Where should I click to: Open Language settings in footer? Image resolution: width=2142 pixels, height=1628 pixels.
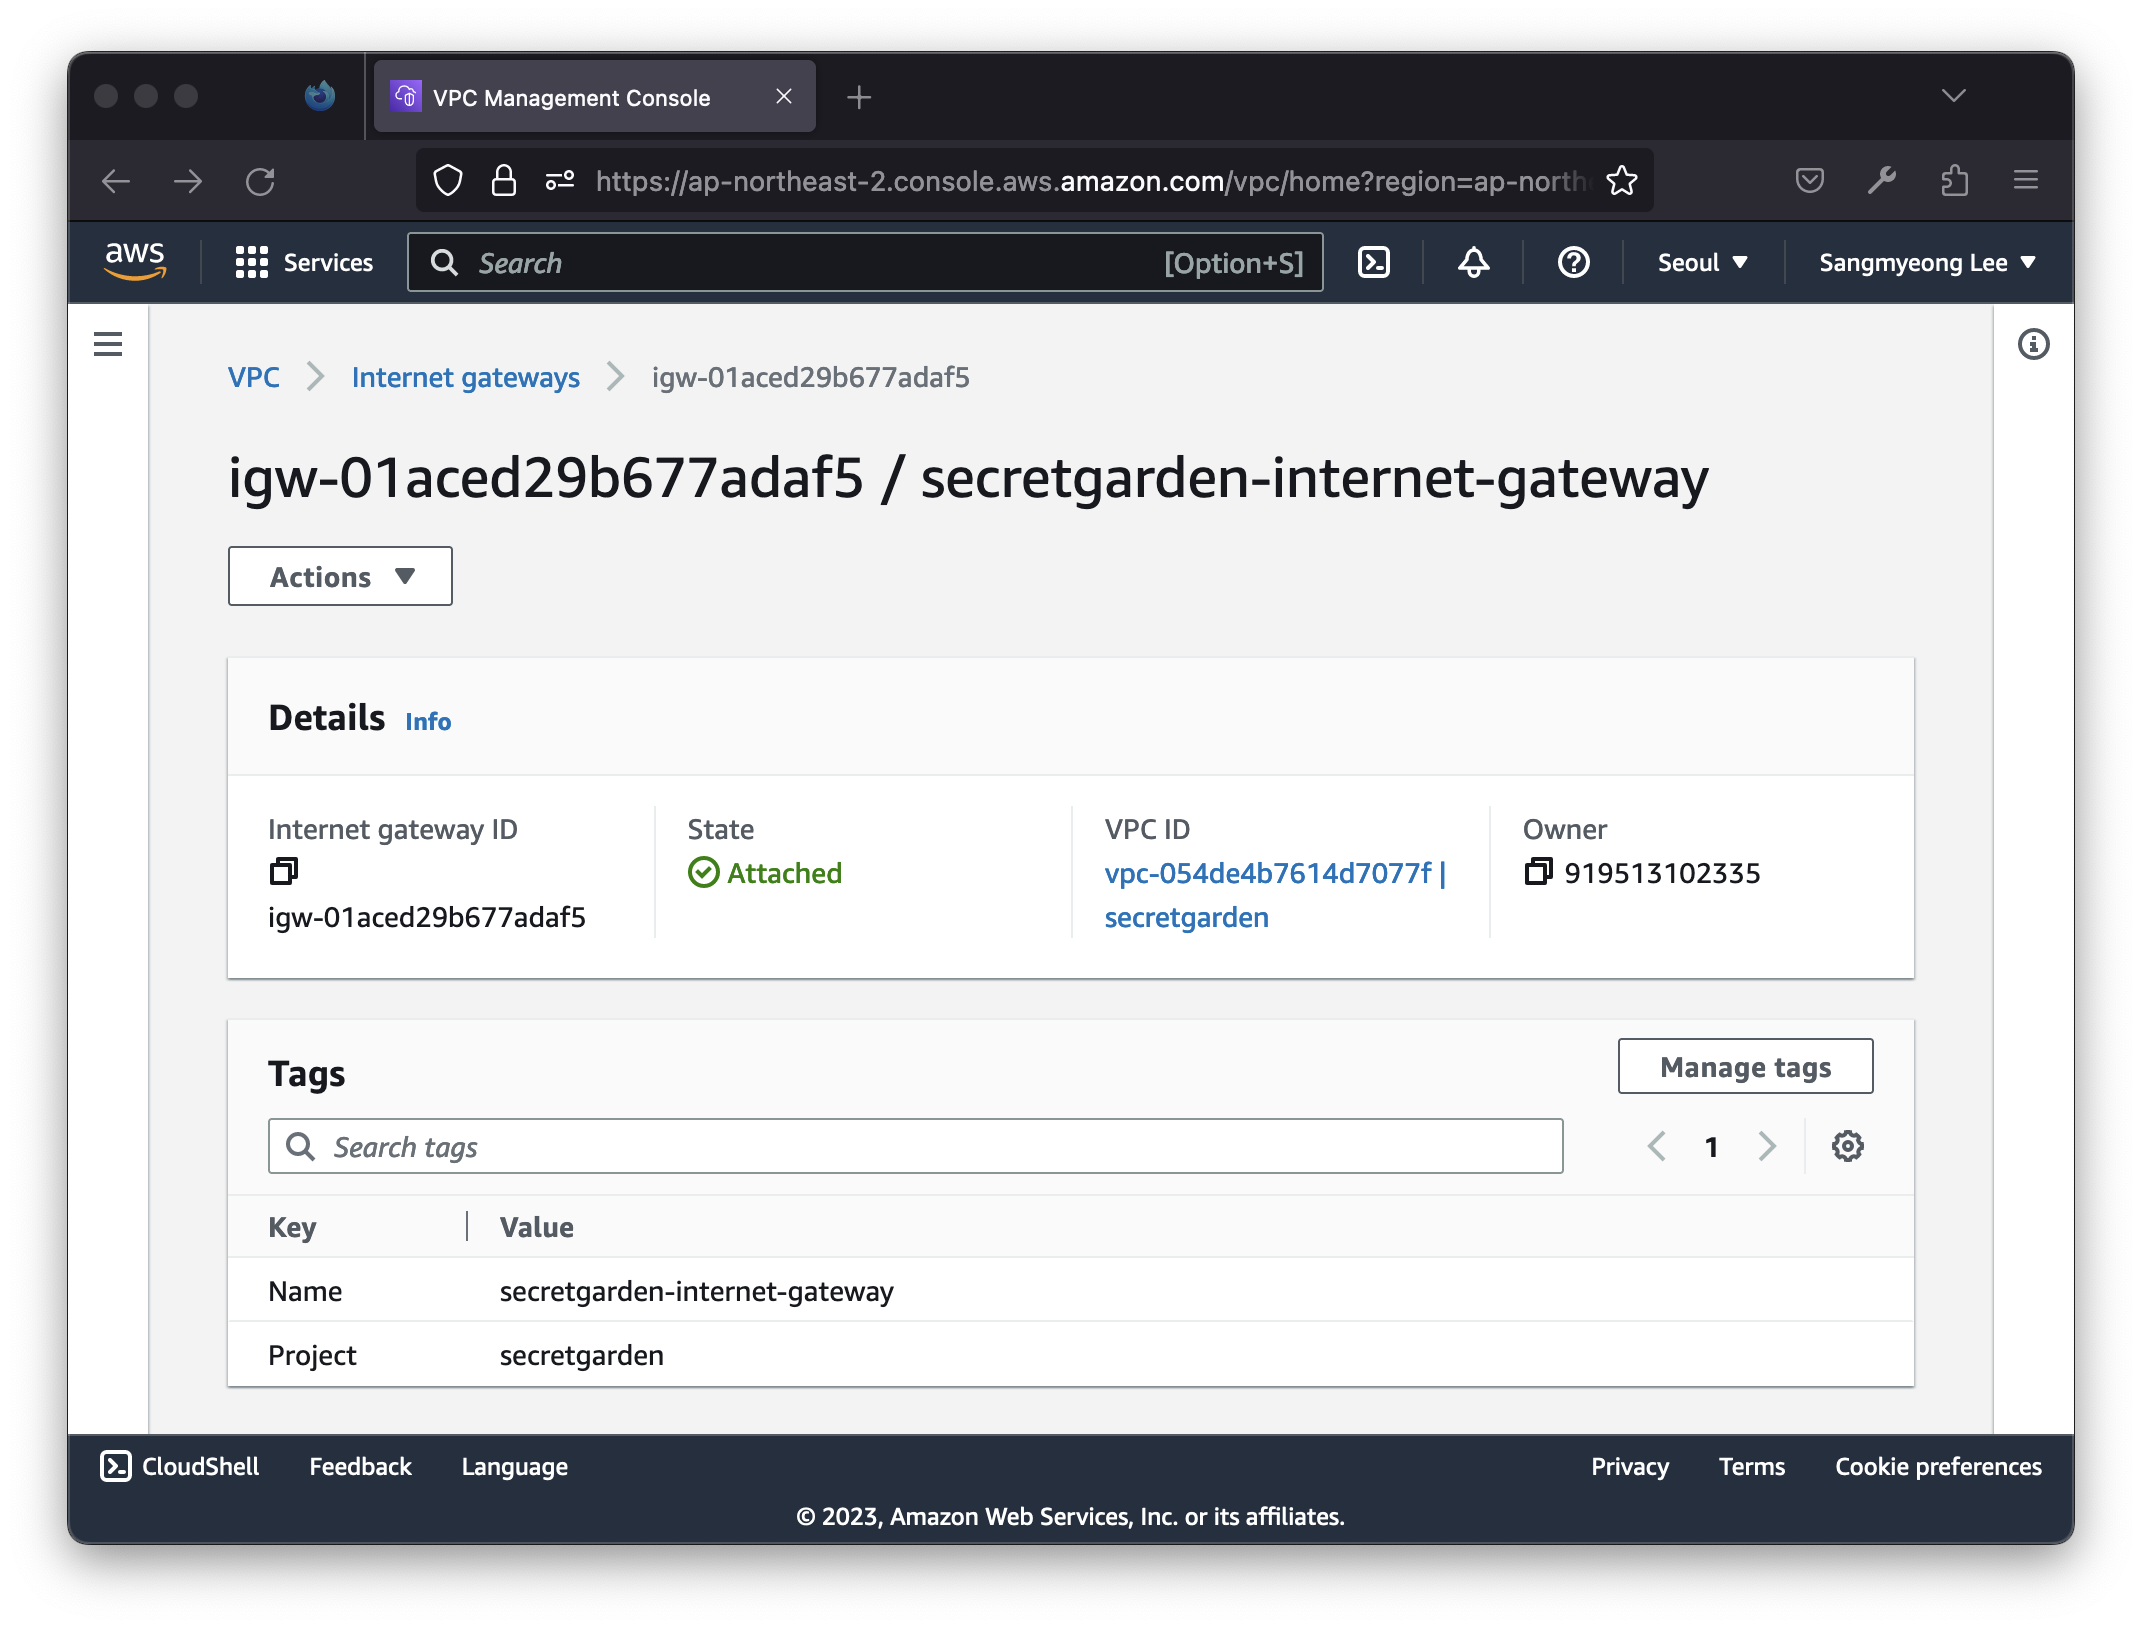point(514,1466)
